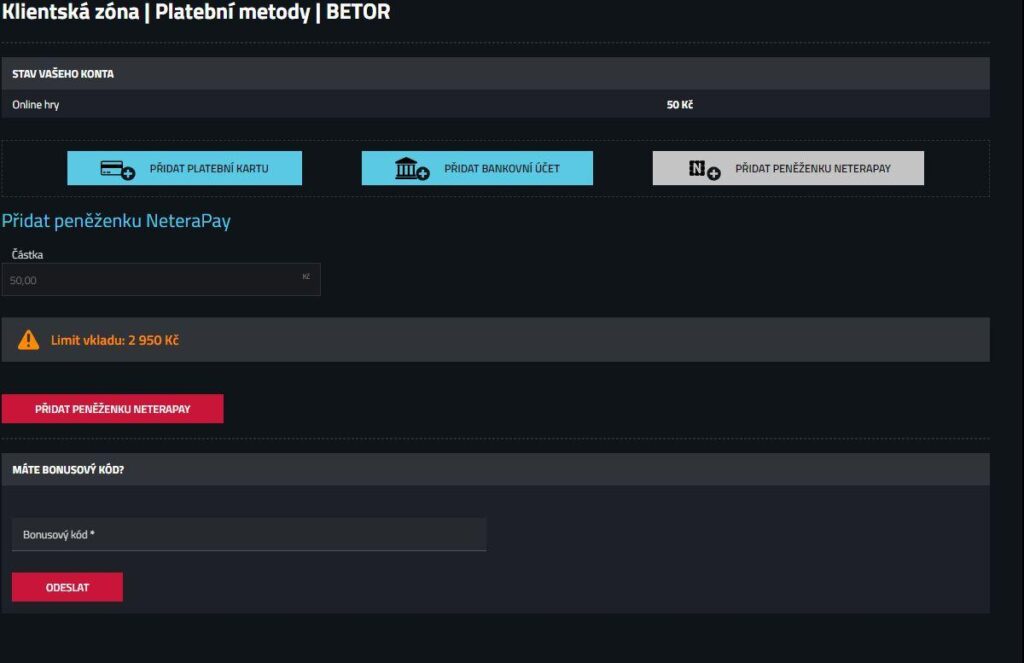Click the NeteraPay "N" wallet icon

point(704,170)
